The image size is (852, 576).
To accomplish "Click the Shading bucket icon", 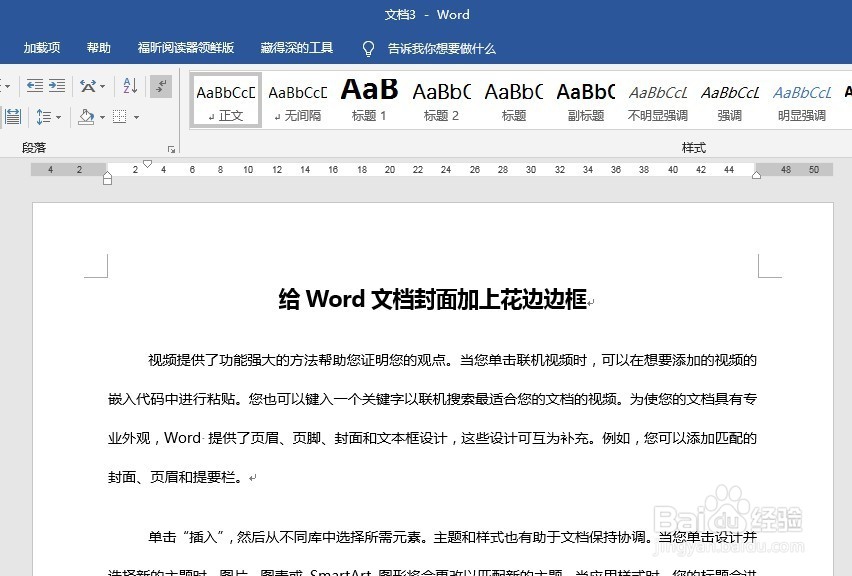I will (87, 116).
